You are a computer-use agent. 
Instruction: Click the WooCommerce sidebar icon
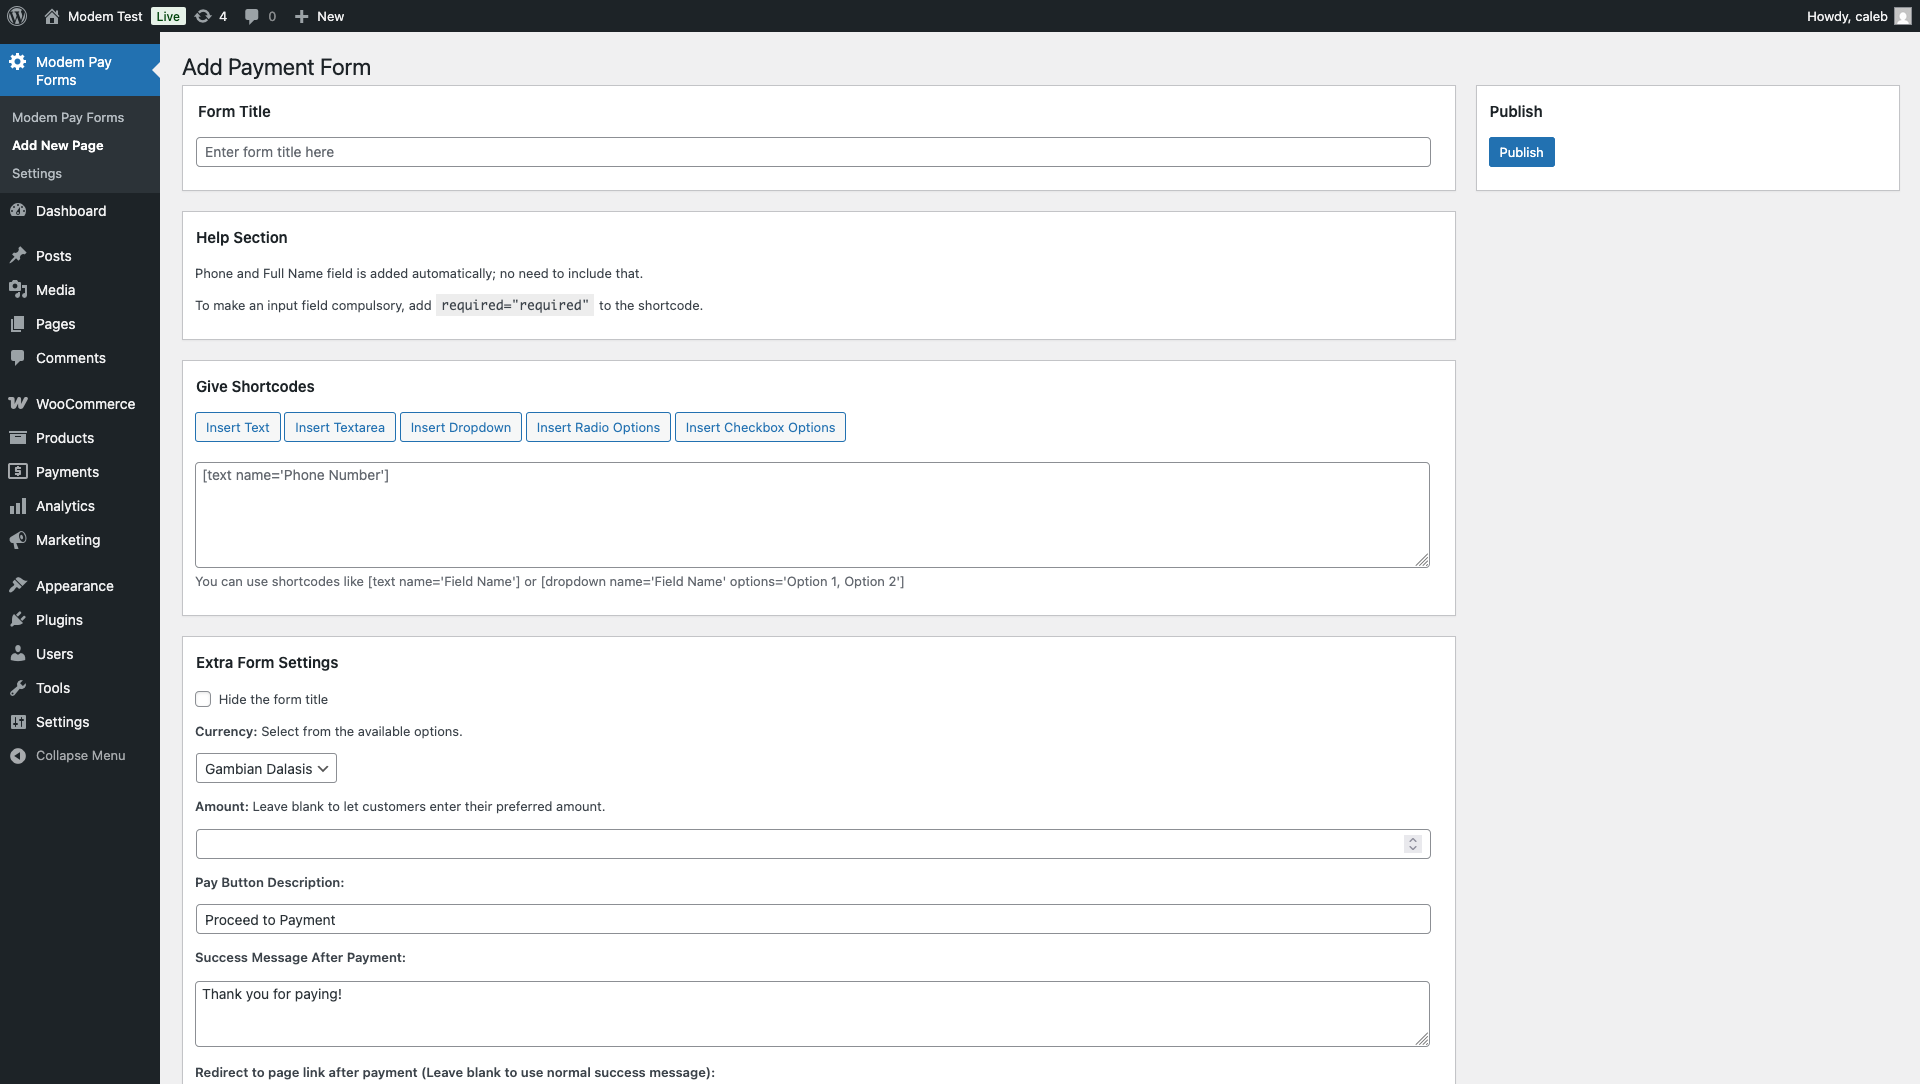point(18,403)
